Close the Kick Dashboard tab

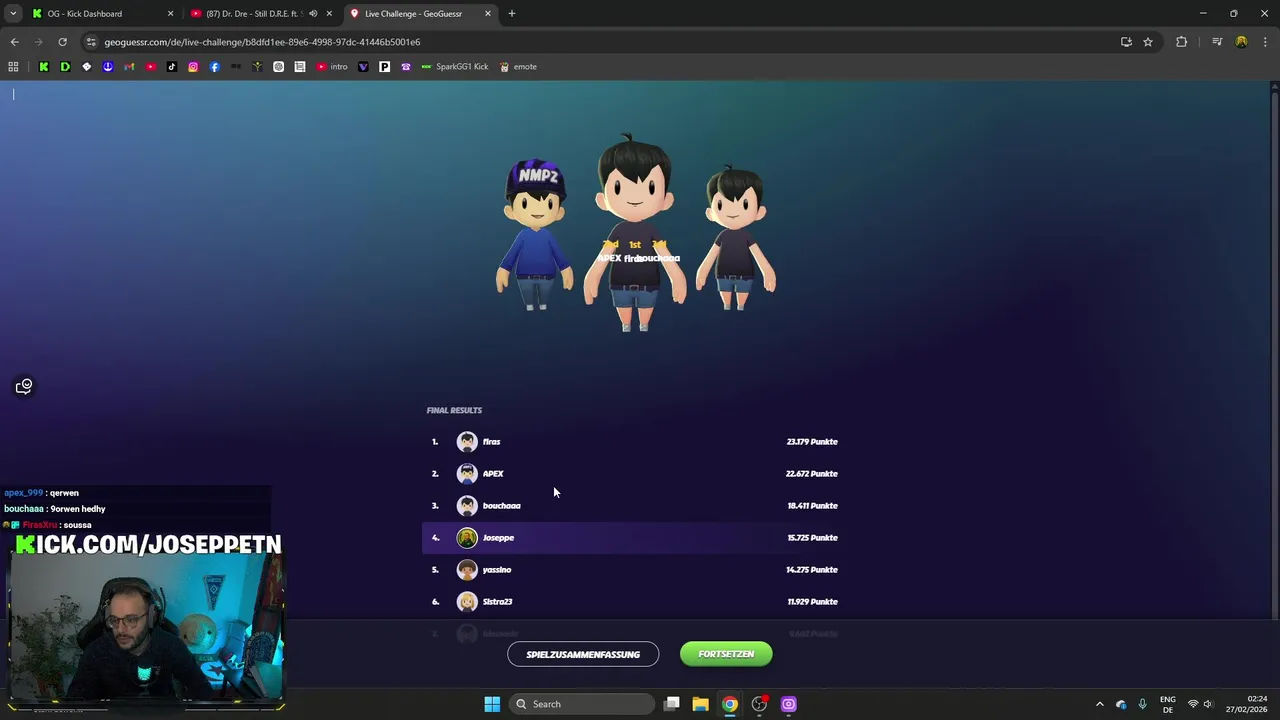click(x=170, y=14)
